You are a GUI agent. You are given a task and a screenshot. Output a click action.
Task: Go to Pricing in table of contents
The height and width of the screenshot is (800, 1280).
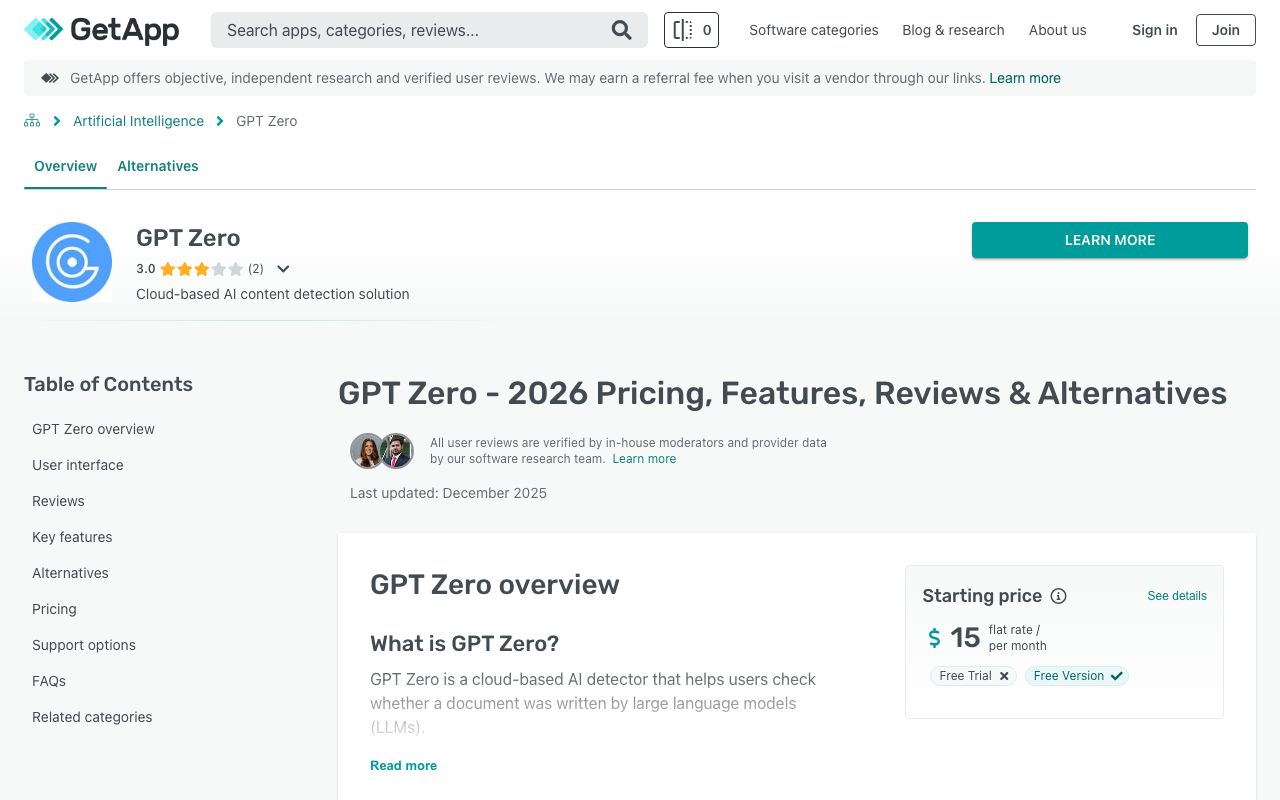coord(54,609)
